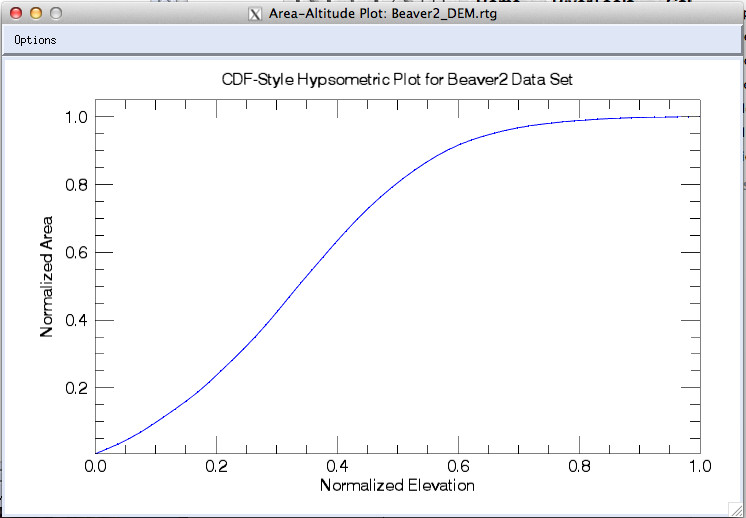Click the 0.6 tick label on y-axis
746x518 pixels.
(x=76, y=252)
